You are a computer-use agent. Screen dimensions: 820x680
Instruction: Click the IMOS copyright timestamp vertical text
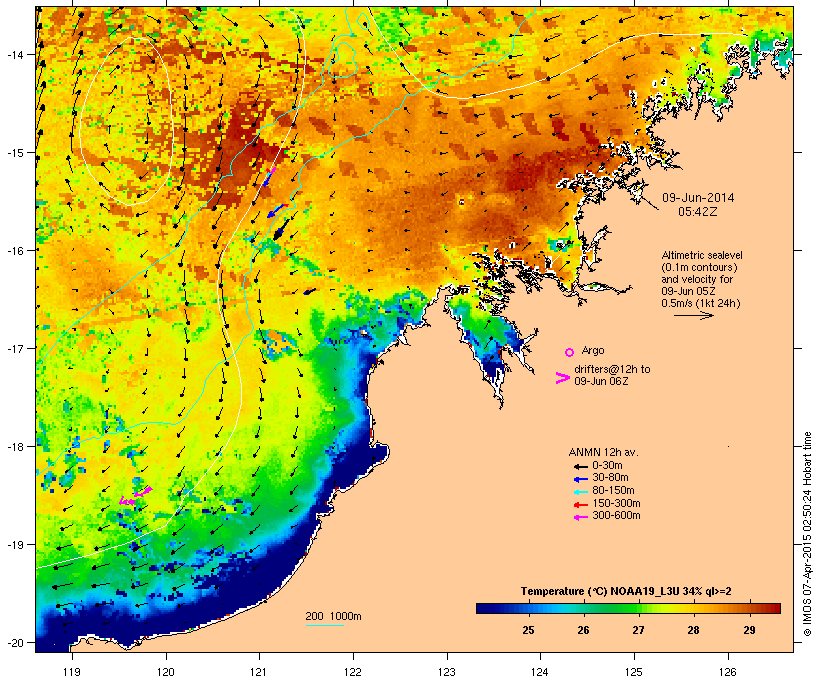tap(807, 534)
